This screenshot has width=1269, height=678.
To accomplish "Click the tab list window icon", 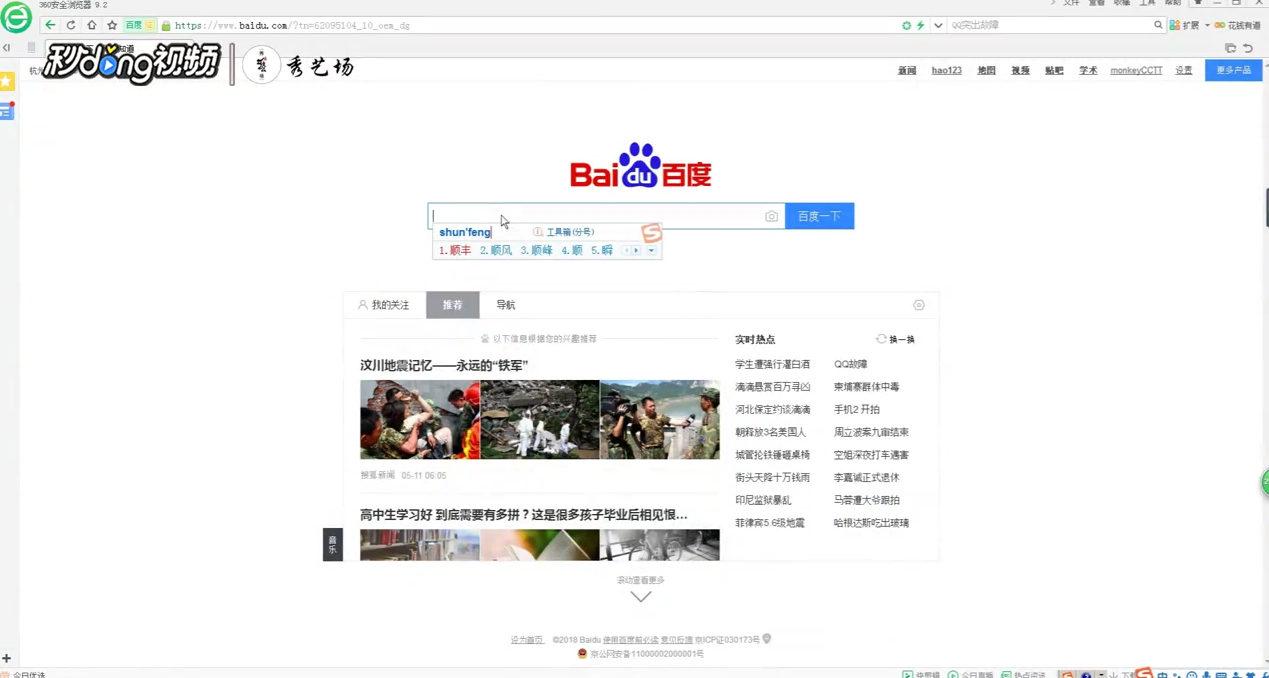I will pos(1230,48).
